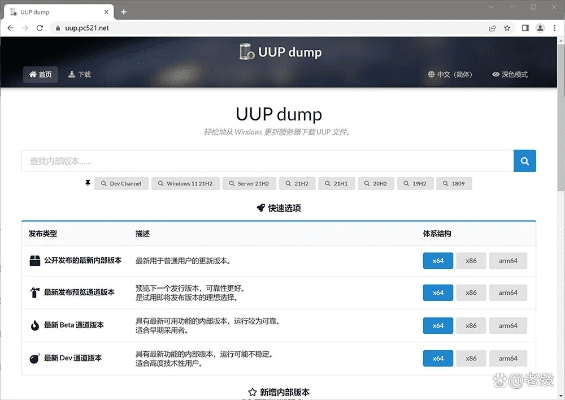The image size is (565, 400).
Task: Open the browser three-dot menu
Action: (x=554, y=28)
